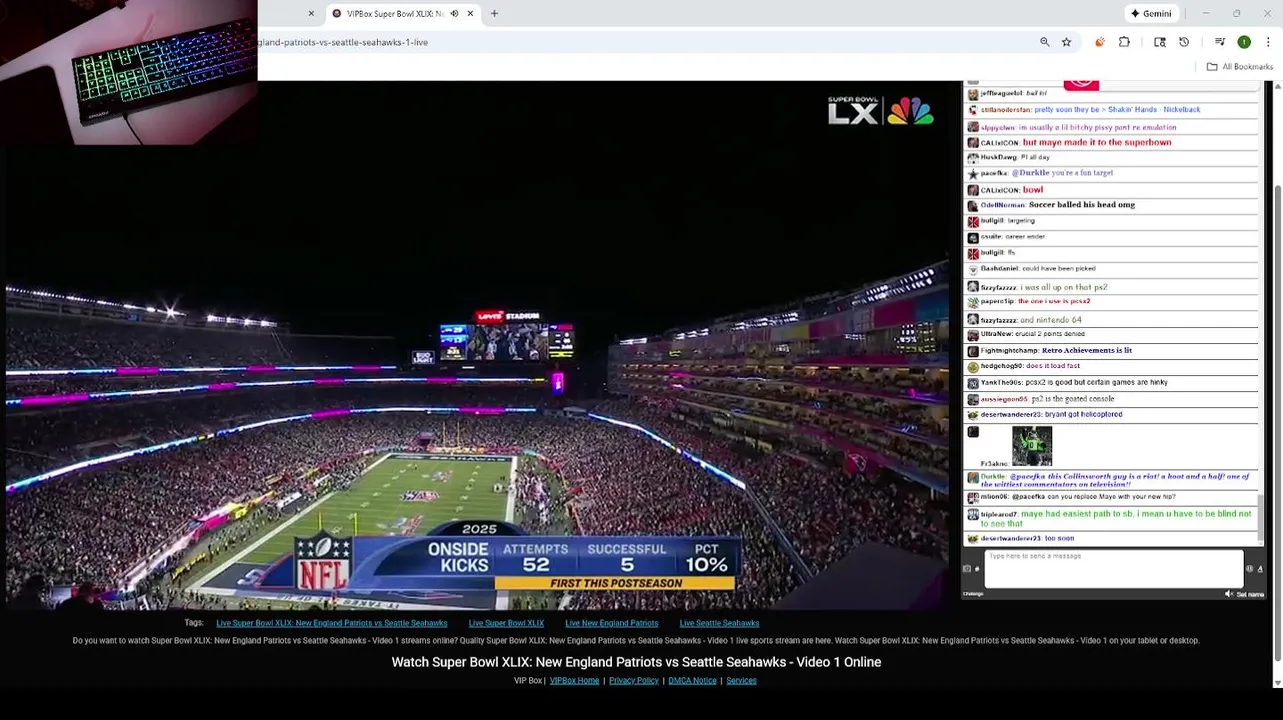Click the zoom magnifier icon in address bar
Image resolution: width=1283 pixels, height=720 pixels.
[1045, 42]
